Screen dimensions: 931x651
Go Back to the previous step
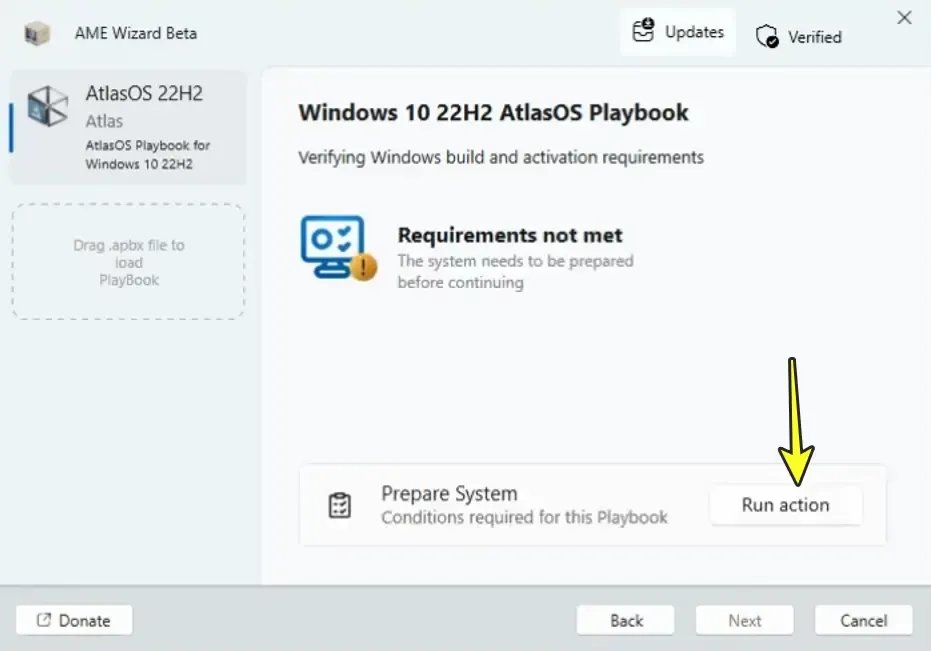point(626,620)
